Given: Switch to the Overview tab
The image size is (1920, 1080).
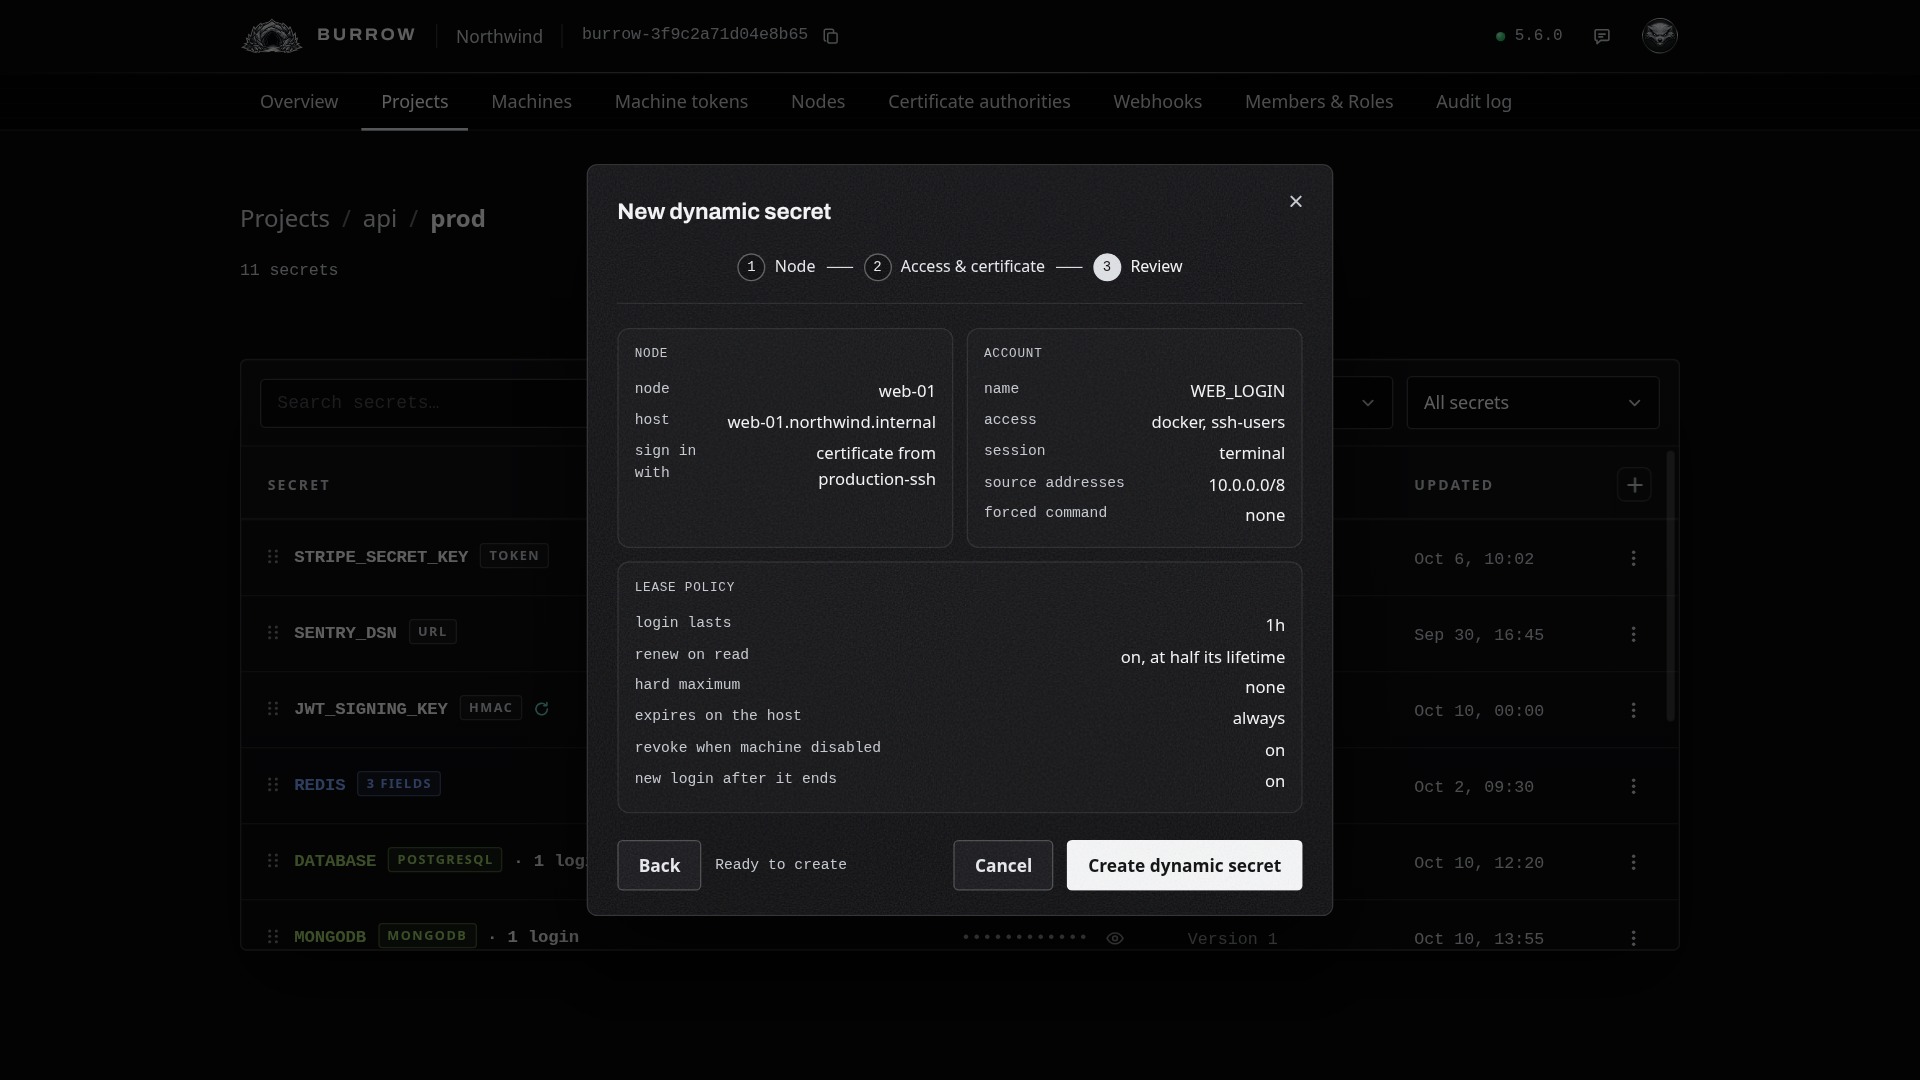Looking at the screenshot, I should (x=299, y=101).
